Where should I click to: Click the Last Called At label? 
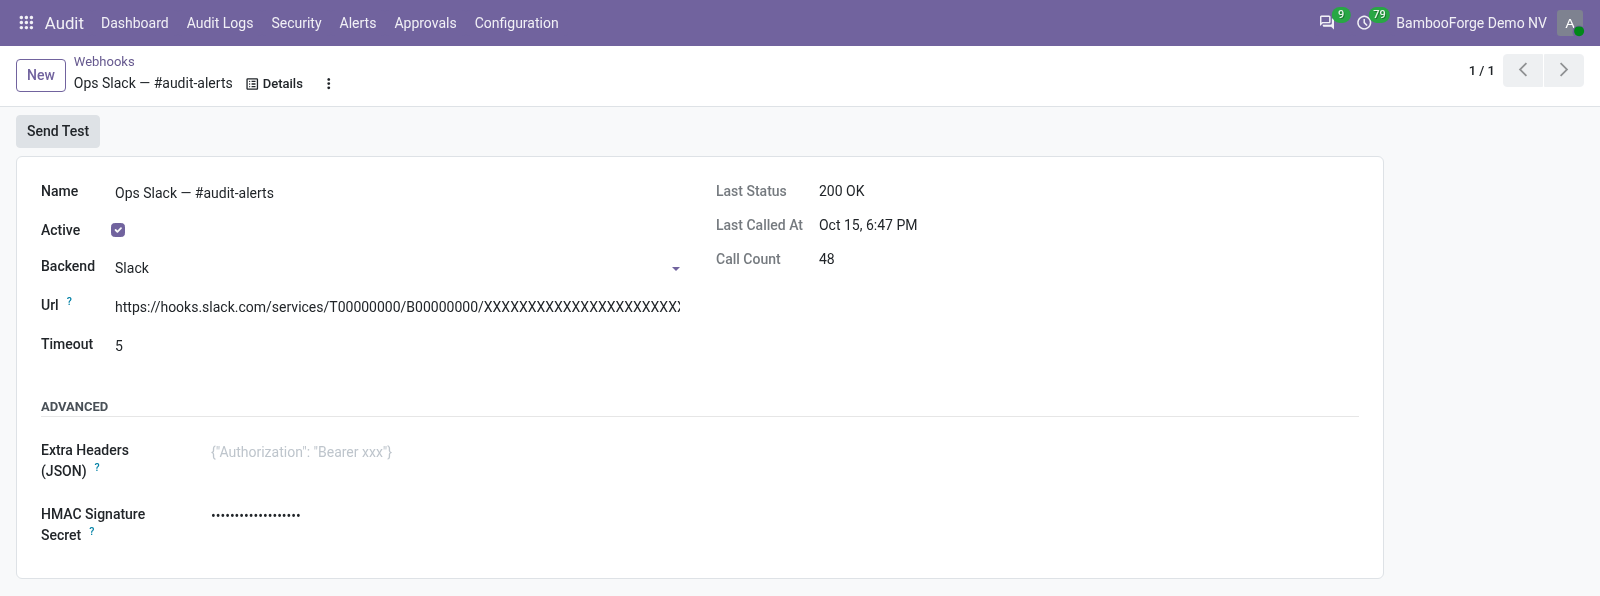point(759,225)
